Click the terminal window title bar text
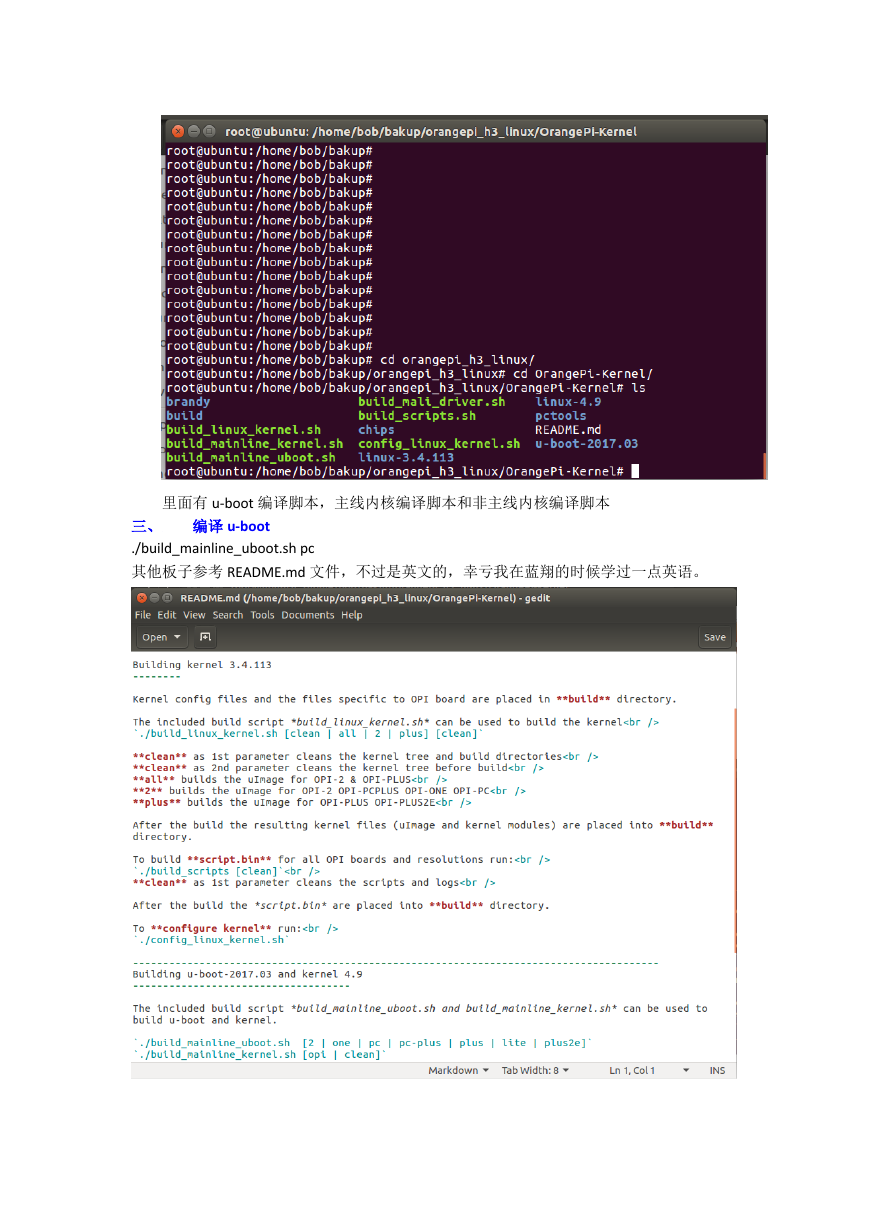869x1228 pixels. 431,131
